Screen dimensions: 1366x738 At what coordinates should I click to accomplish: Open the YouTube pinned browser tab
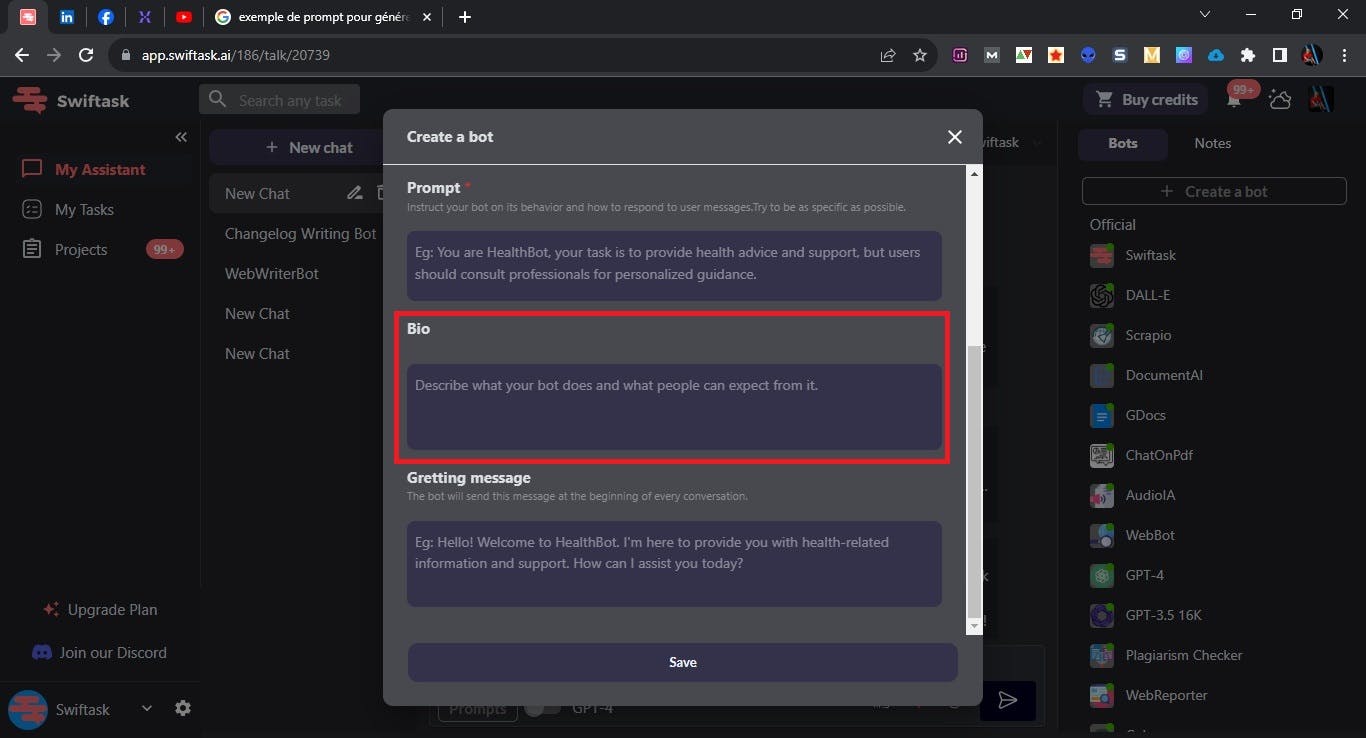point(184,17)
